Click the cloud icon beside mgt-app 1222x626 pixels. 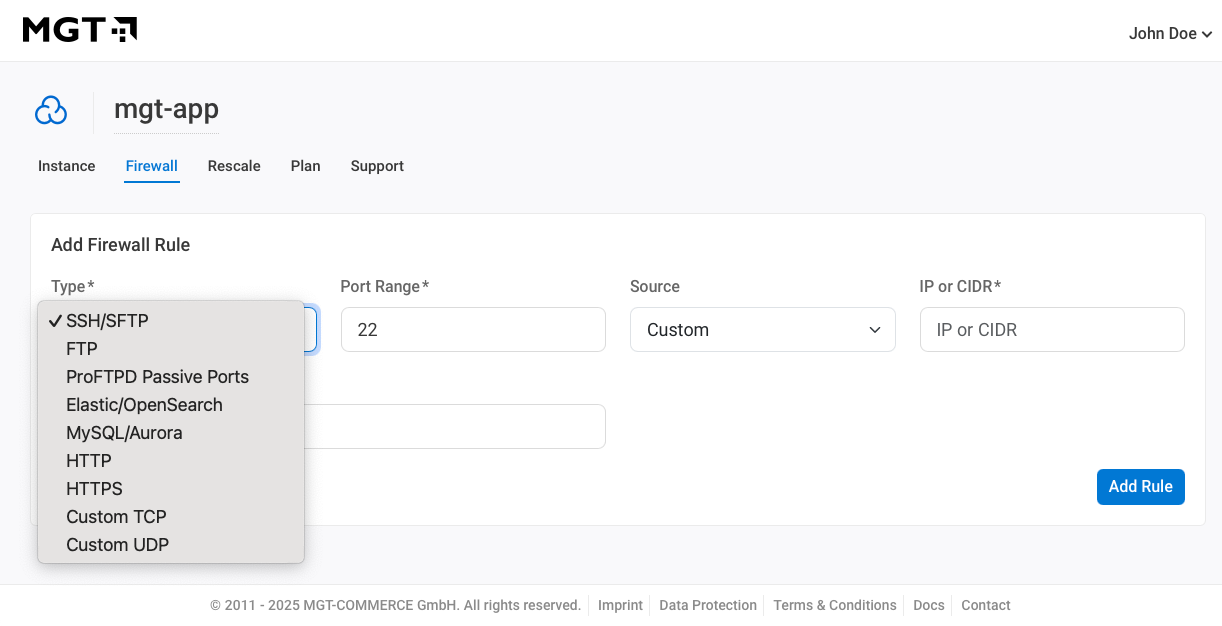click(x=51, y=111)
